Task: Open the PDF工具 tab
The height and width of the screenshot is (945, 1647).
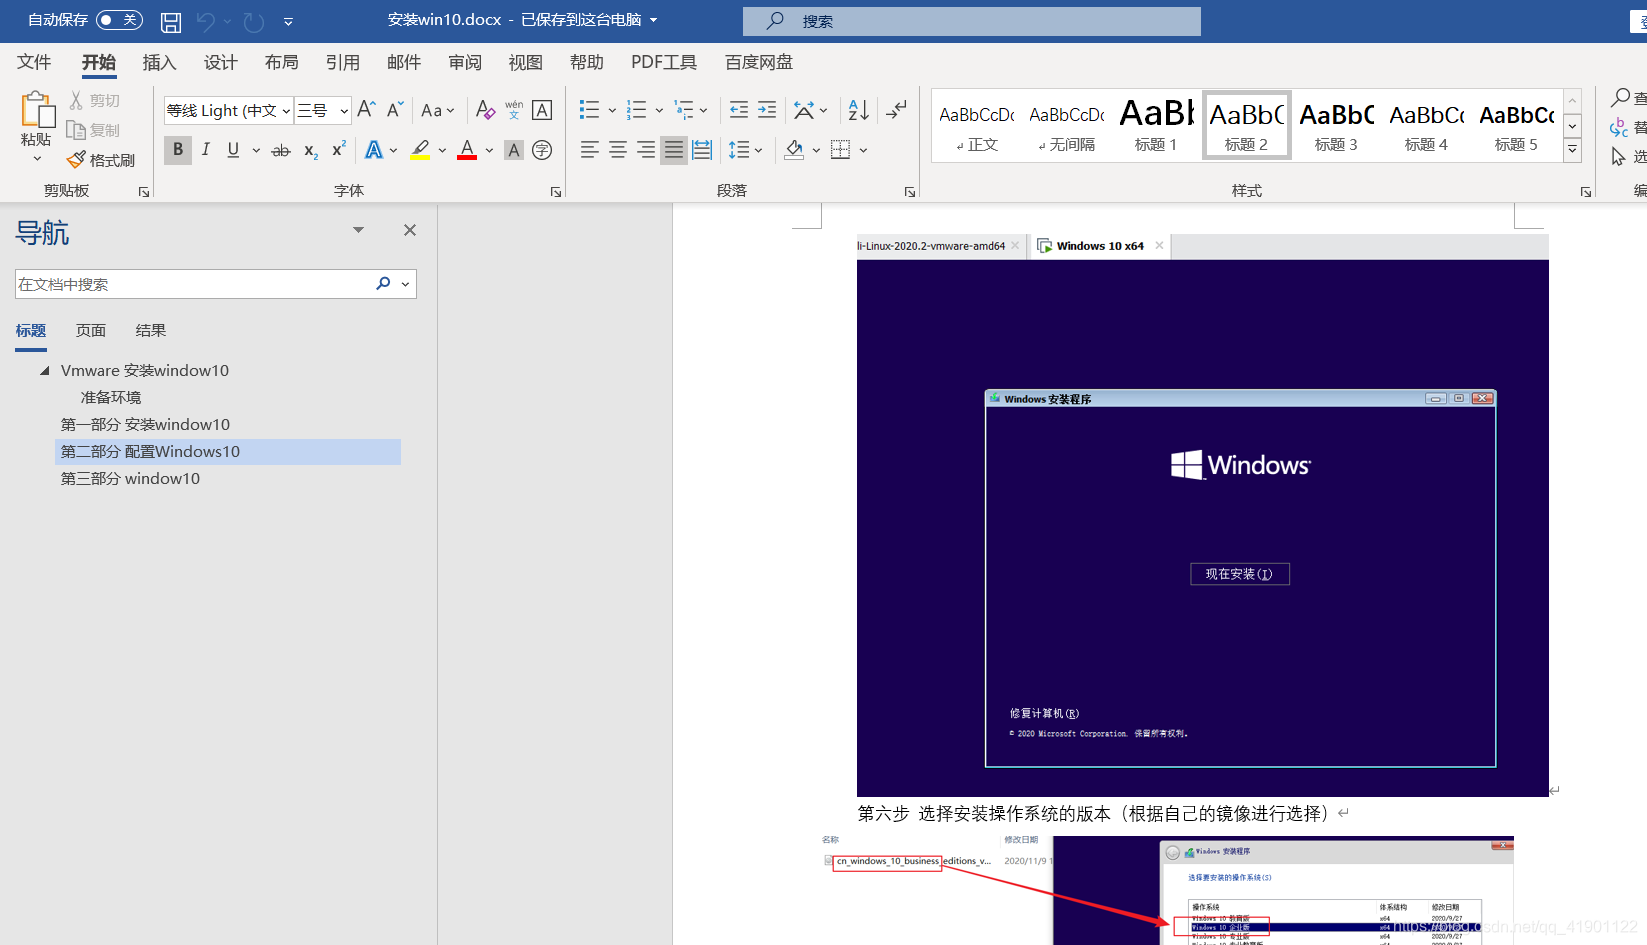Action: coord(664,62)
